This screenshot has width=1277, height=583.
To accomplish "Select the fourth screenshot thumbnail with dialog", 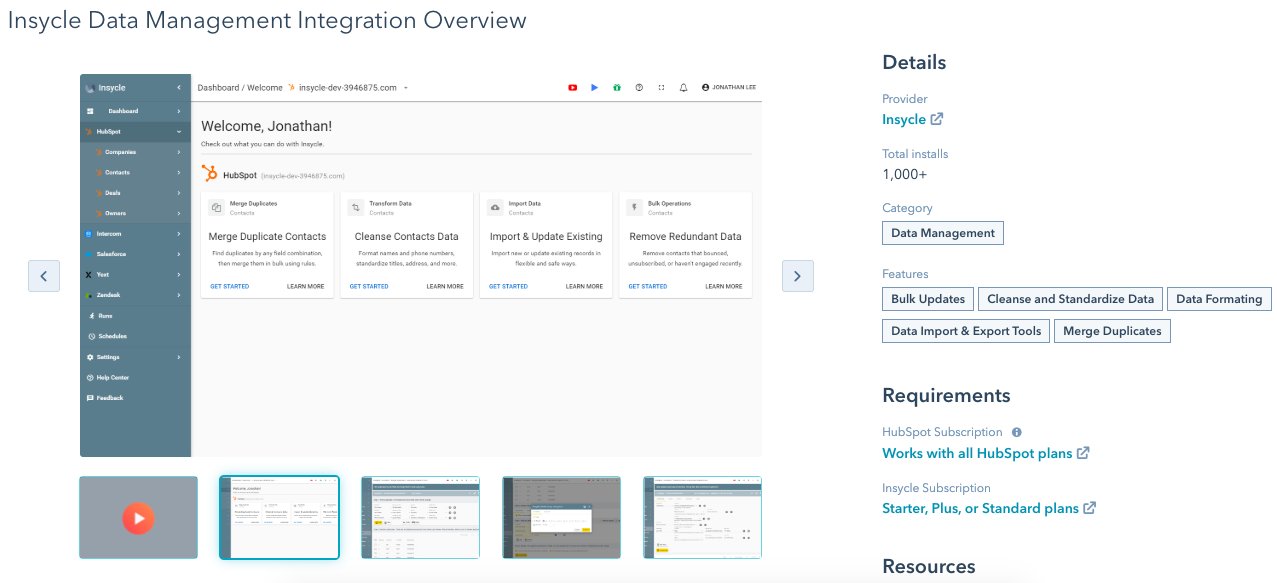I will [561, 517].
